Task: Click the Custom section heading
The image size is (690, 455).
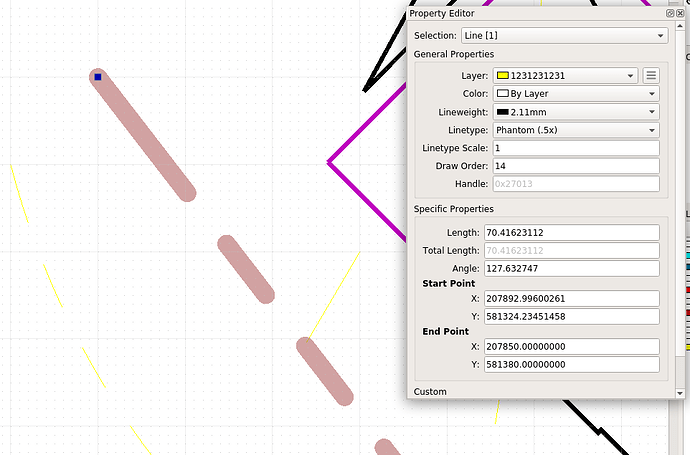Action: [x=430, y=392]
